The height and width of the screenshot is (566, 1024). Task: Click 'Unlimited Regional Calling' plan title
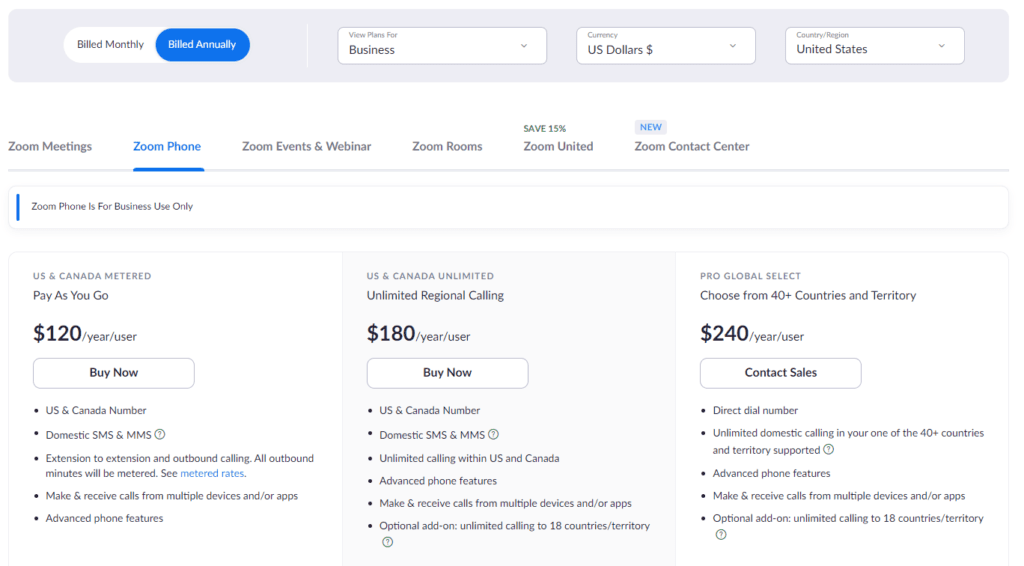[435, 295]
